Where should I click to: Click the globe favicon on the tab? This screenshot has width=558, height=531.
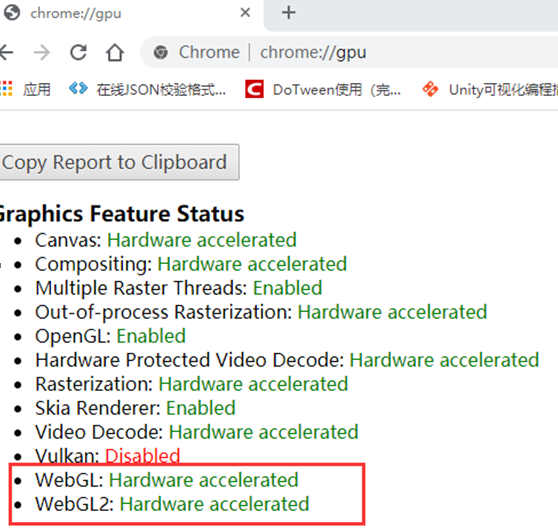coord(12,13)
